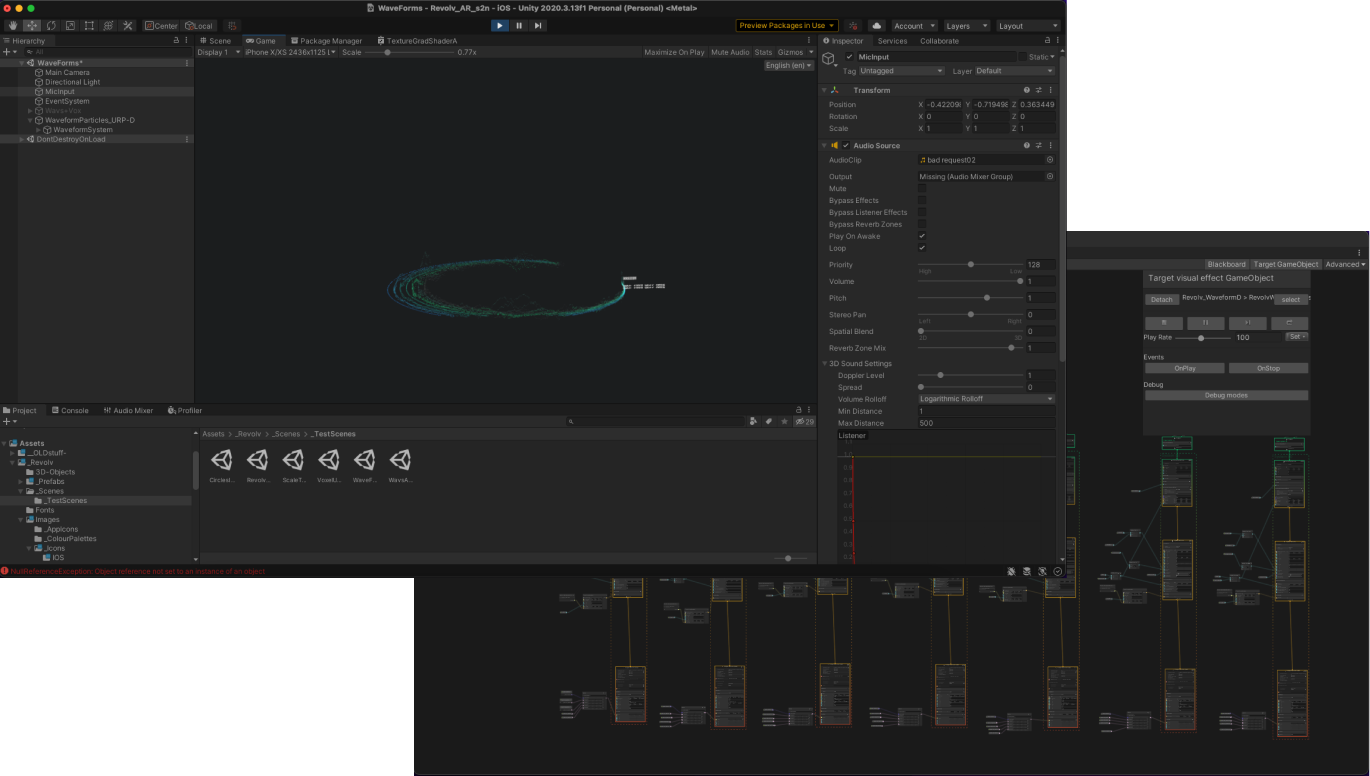Image resolution: width=1370 pixels, height=776 pixels.
Task: Click the Play button to toggle play mode
Action: tap(500, 25)
